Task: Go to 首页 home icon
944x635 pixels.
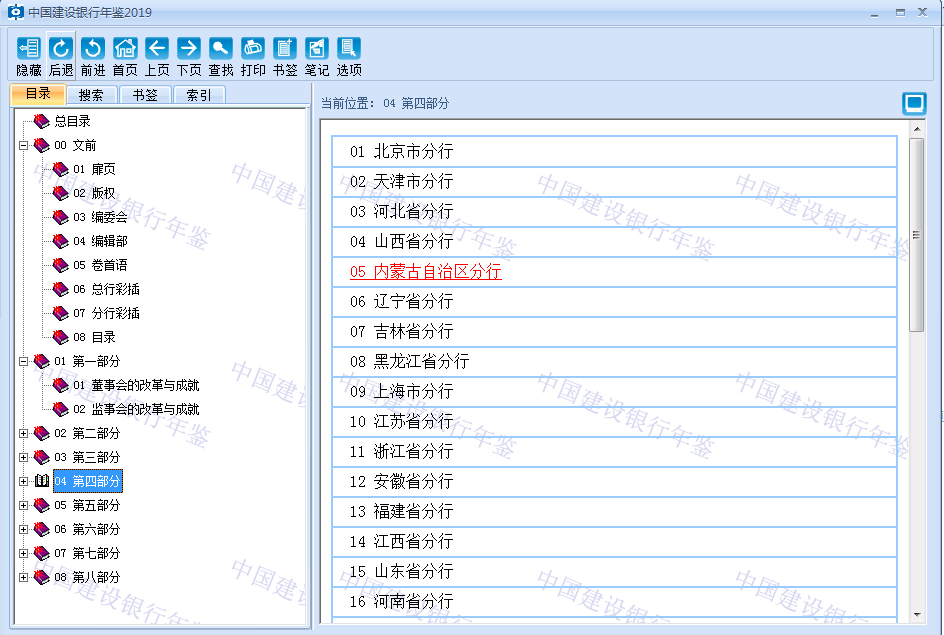Action: (125, 48)
